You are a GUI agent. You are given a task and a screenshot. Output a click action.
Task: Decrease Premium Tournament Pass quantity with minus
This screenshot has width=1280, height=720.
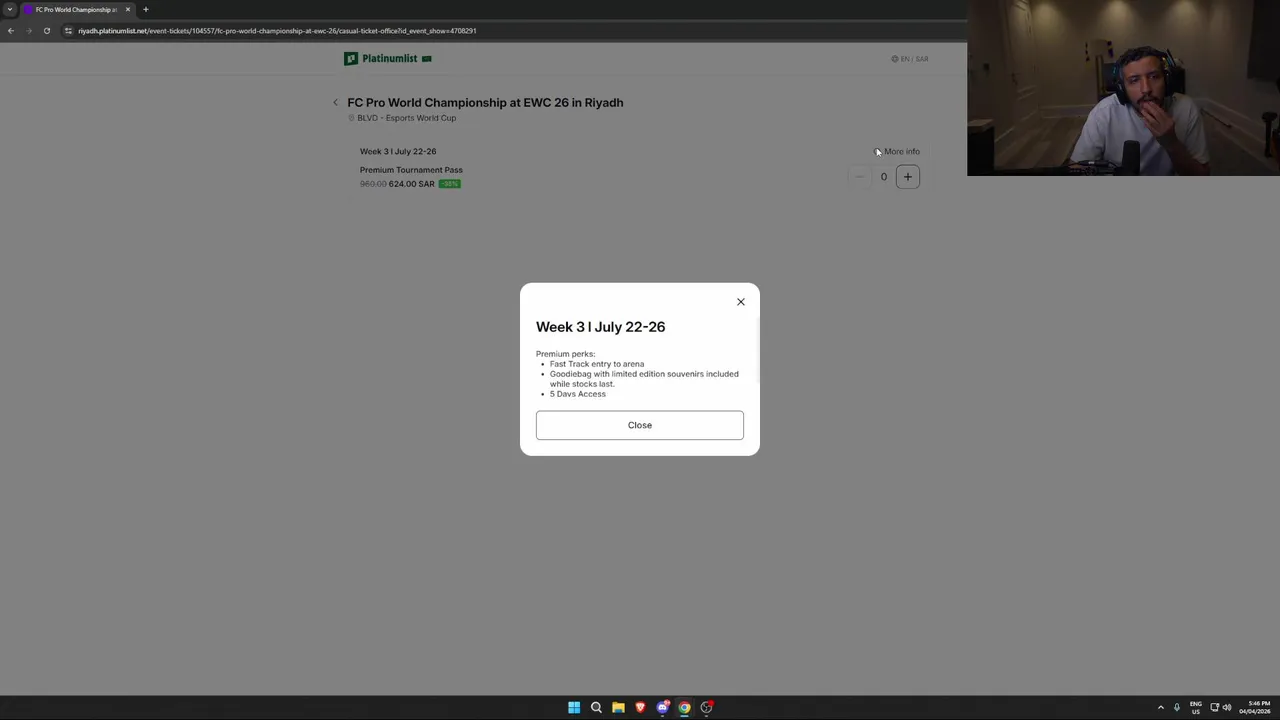coord(859,177)
